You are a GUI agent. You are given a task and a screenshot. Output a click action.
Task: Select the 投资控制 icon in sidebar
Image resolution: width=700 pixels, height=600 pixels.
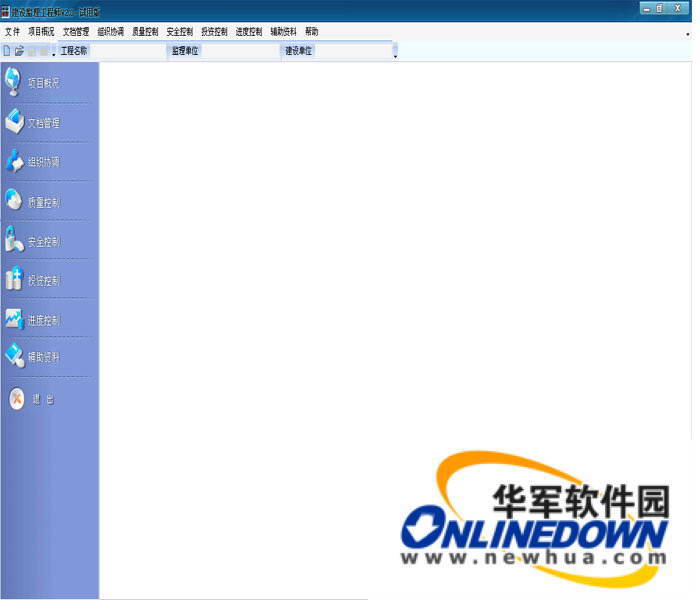[x=14, y=279]
